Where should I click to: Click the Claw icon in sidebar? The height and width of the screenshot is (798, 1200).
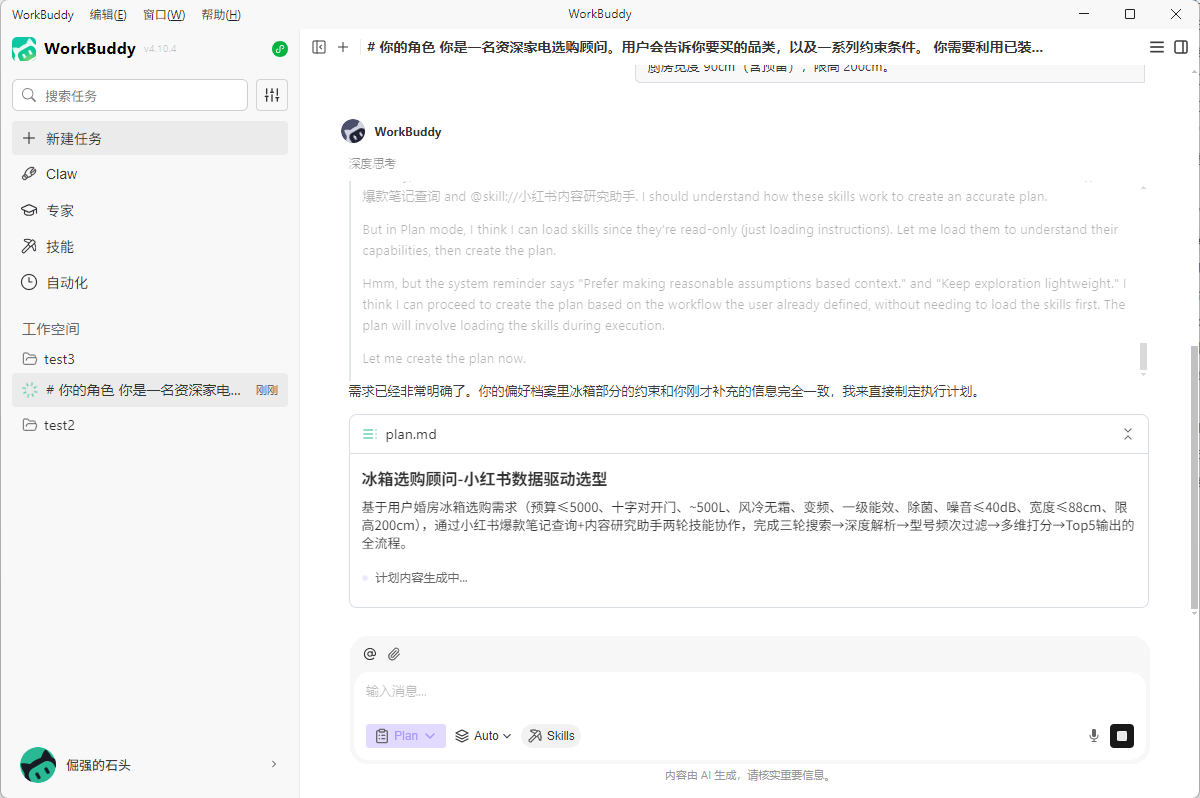coord(29,174)
